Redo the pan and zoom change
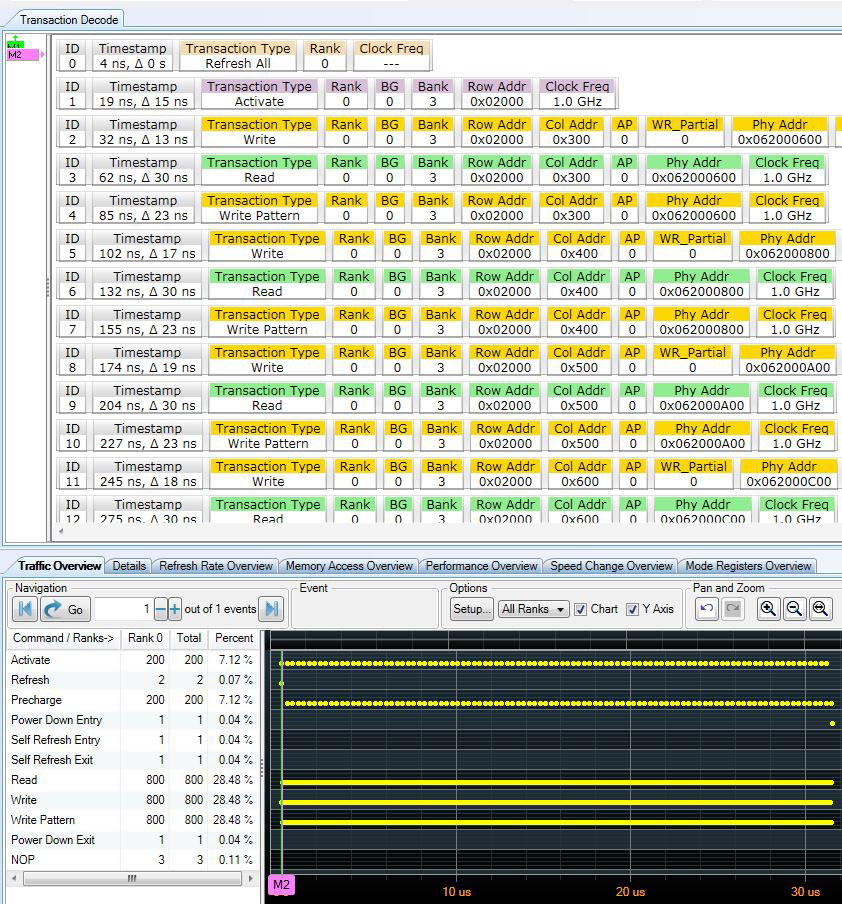Screen dimensions: 842x904 pyautogui.click(x=733, y=609)
